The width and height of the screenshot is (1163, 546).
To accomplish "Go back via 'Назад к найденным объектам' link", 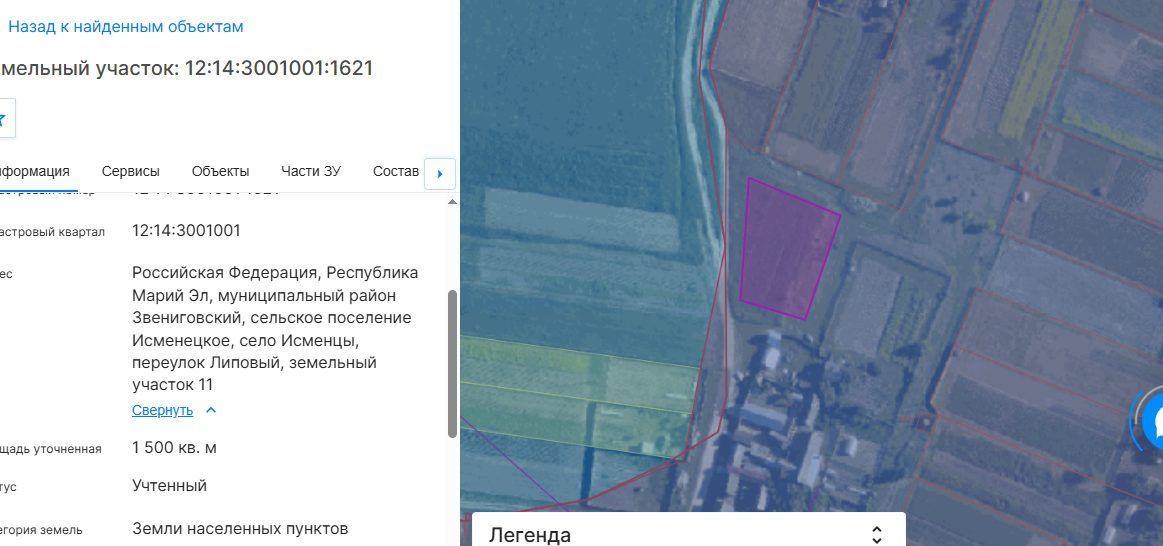I will pos(125,27).
